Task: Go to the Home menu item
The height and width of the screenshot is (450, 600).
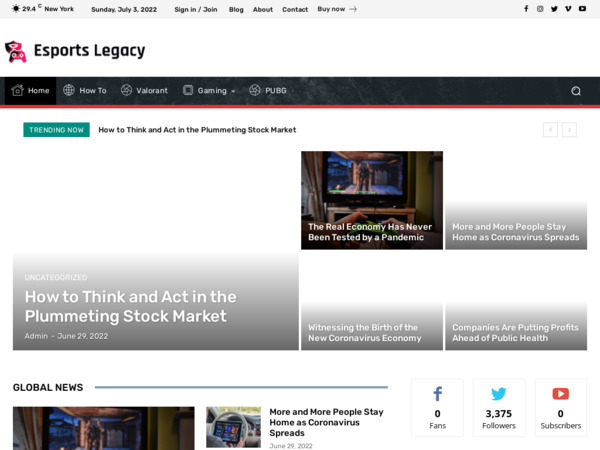Action: (x=31, y=91)
